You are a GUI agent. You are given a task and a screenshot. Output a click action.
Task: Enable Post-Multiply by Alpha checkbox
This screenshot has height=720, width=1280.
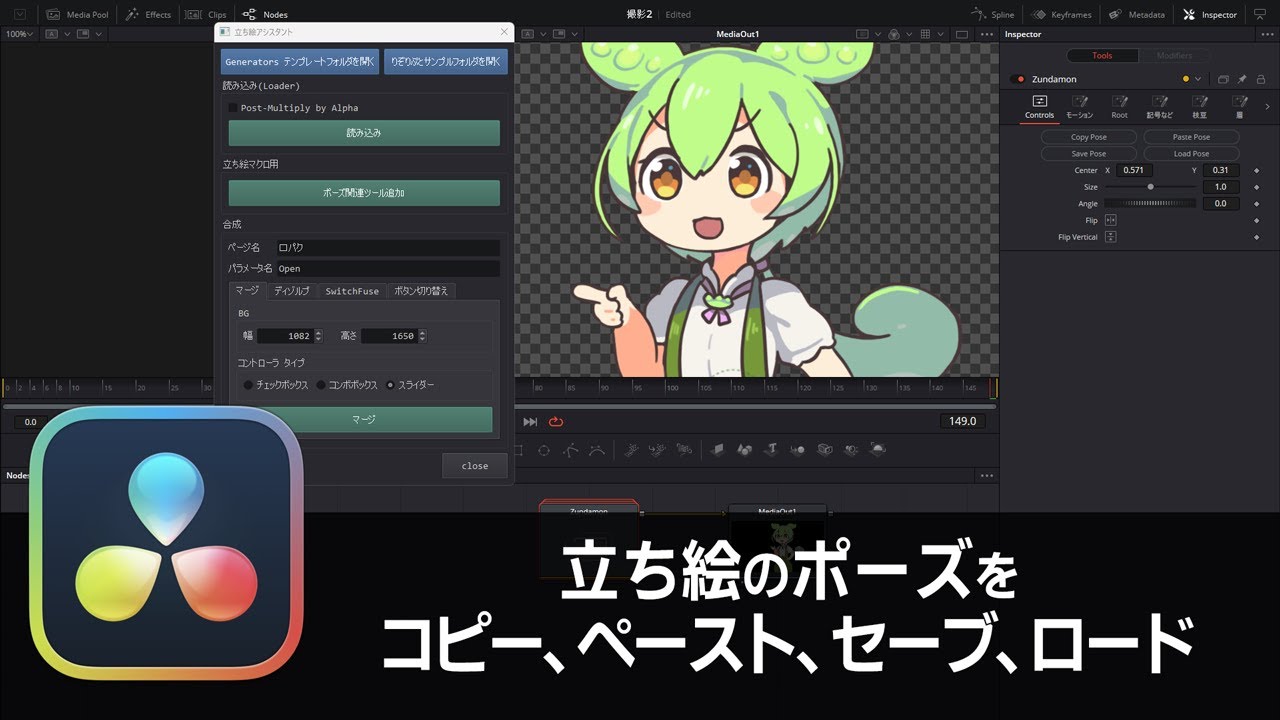click(233, 108)
